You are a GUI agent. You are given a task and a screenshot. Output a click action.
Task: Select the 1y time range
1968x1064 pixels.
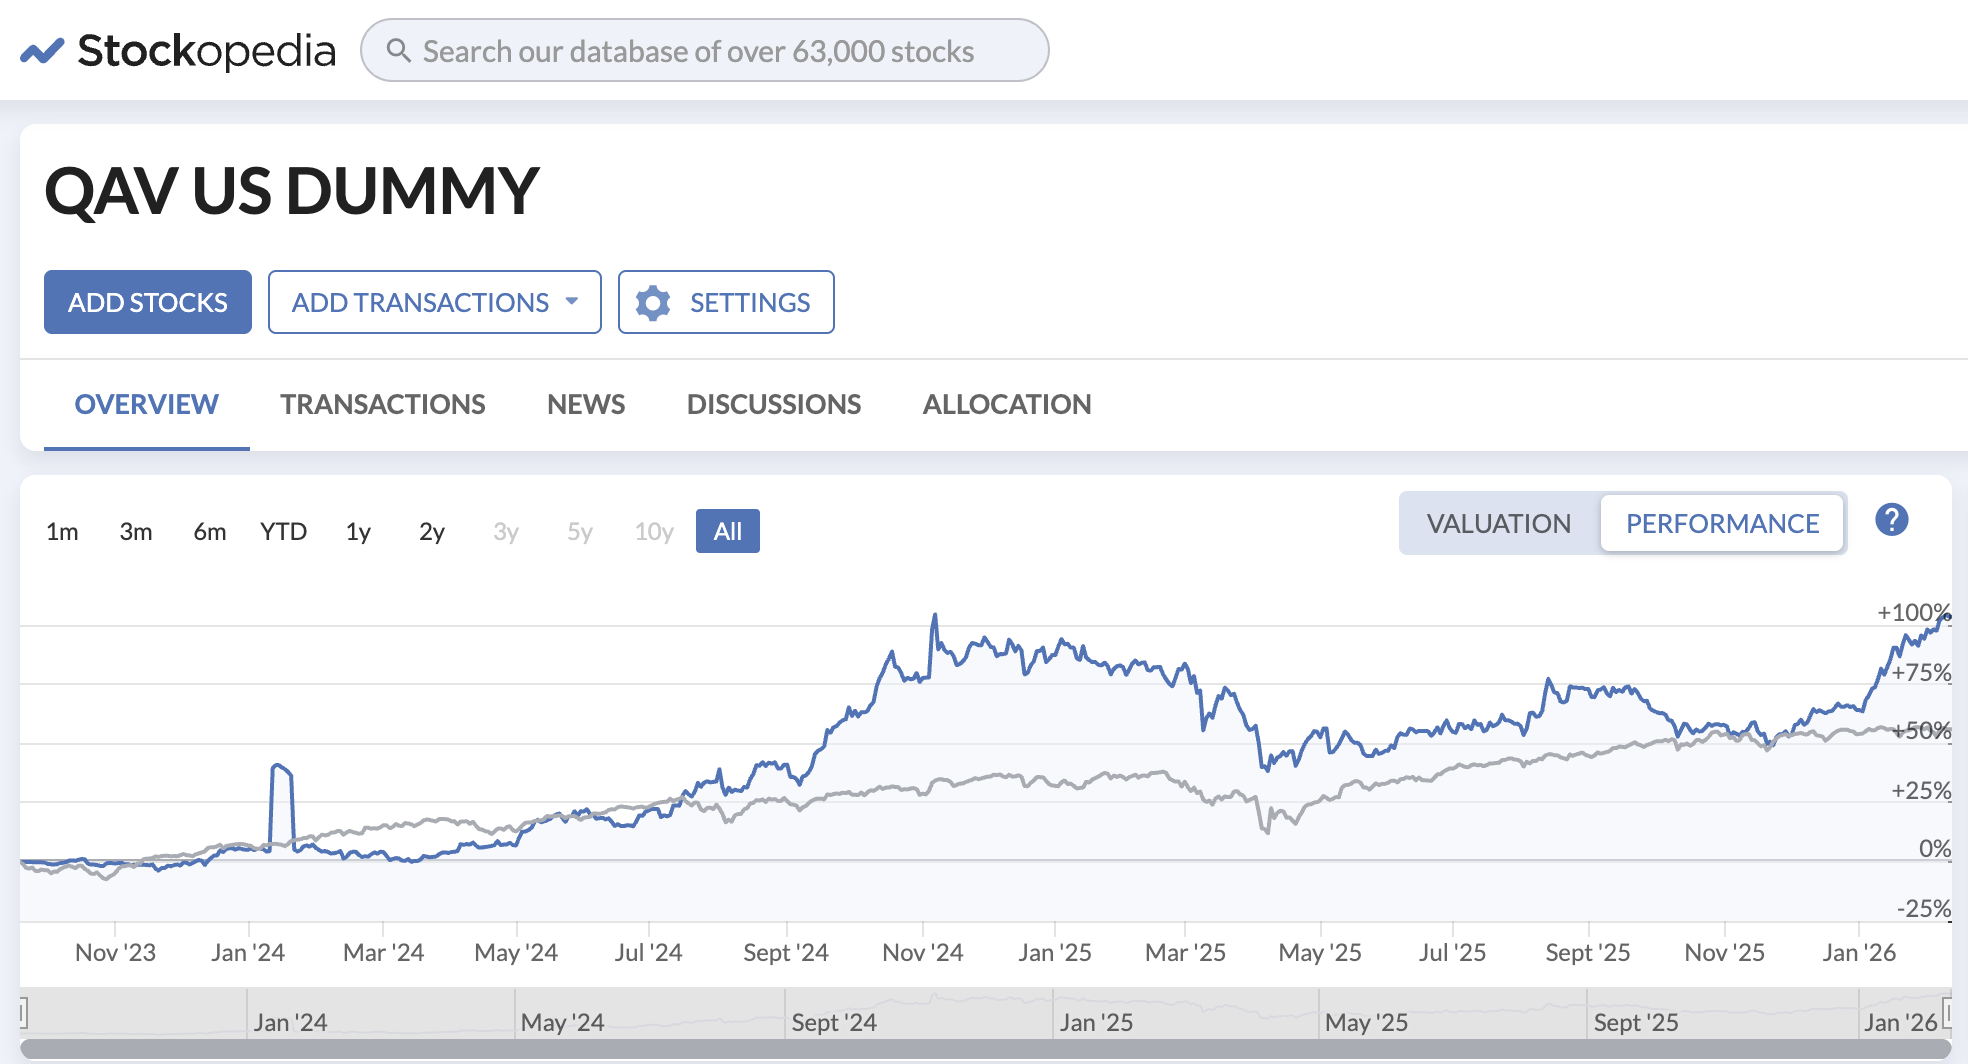click(x=356, y=531)
